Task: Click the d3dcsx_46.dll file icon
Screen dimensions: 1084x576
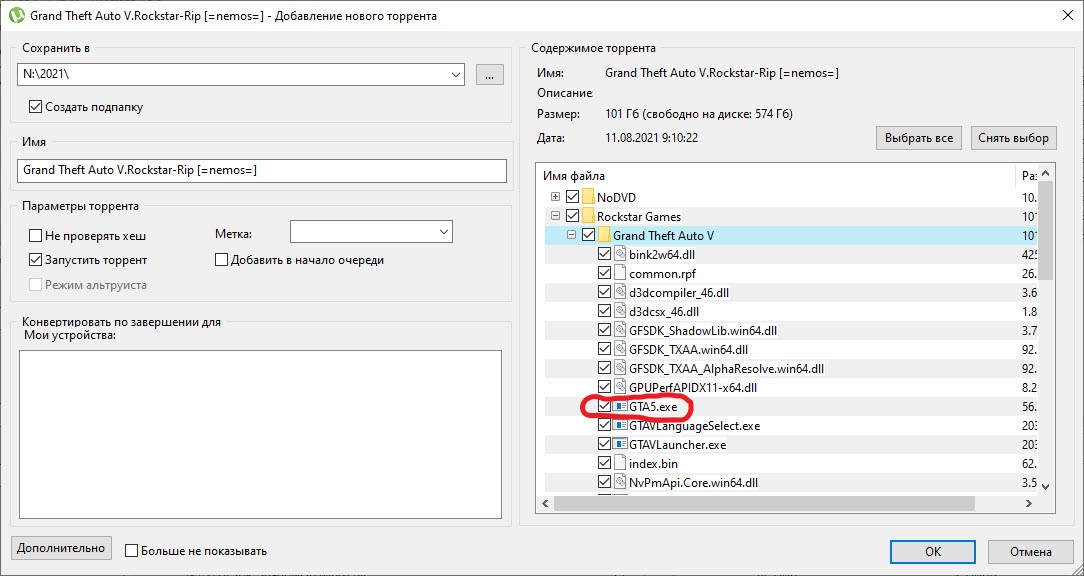Action: tap(620, 312)
